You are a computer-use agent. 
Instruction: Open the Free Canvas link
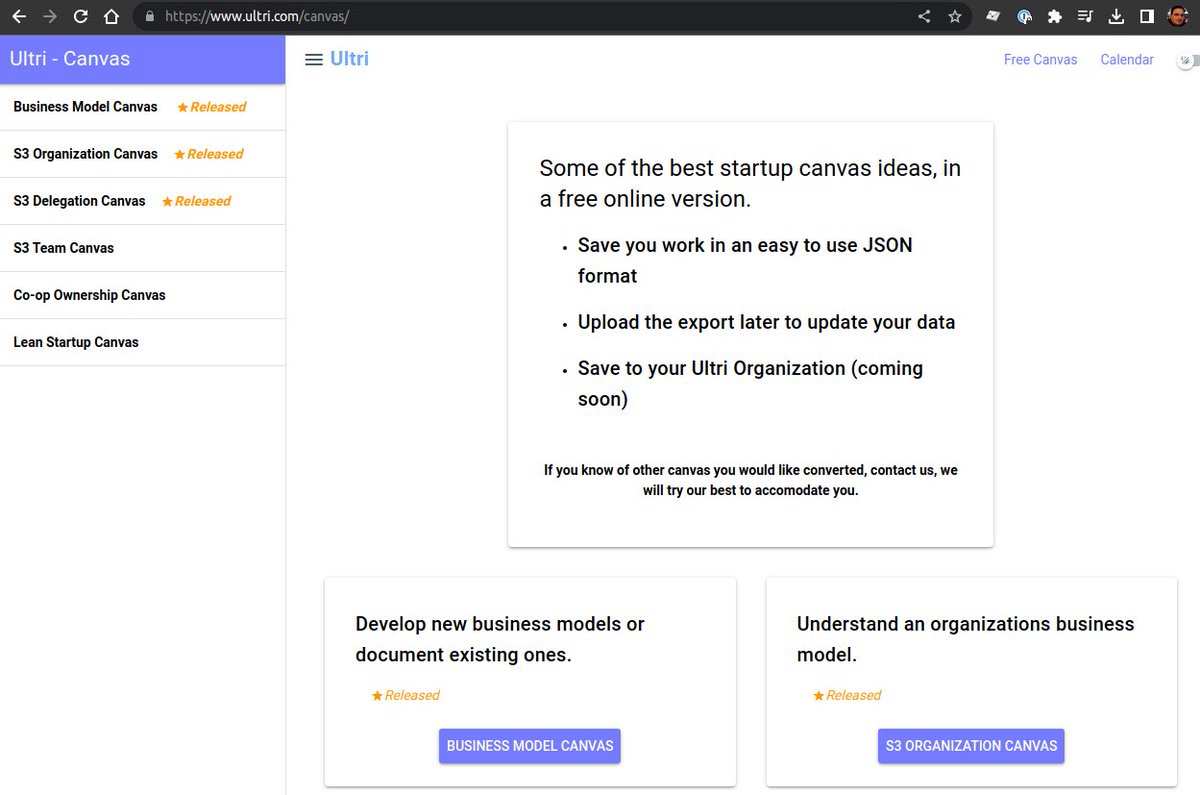1040,60
